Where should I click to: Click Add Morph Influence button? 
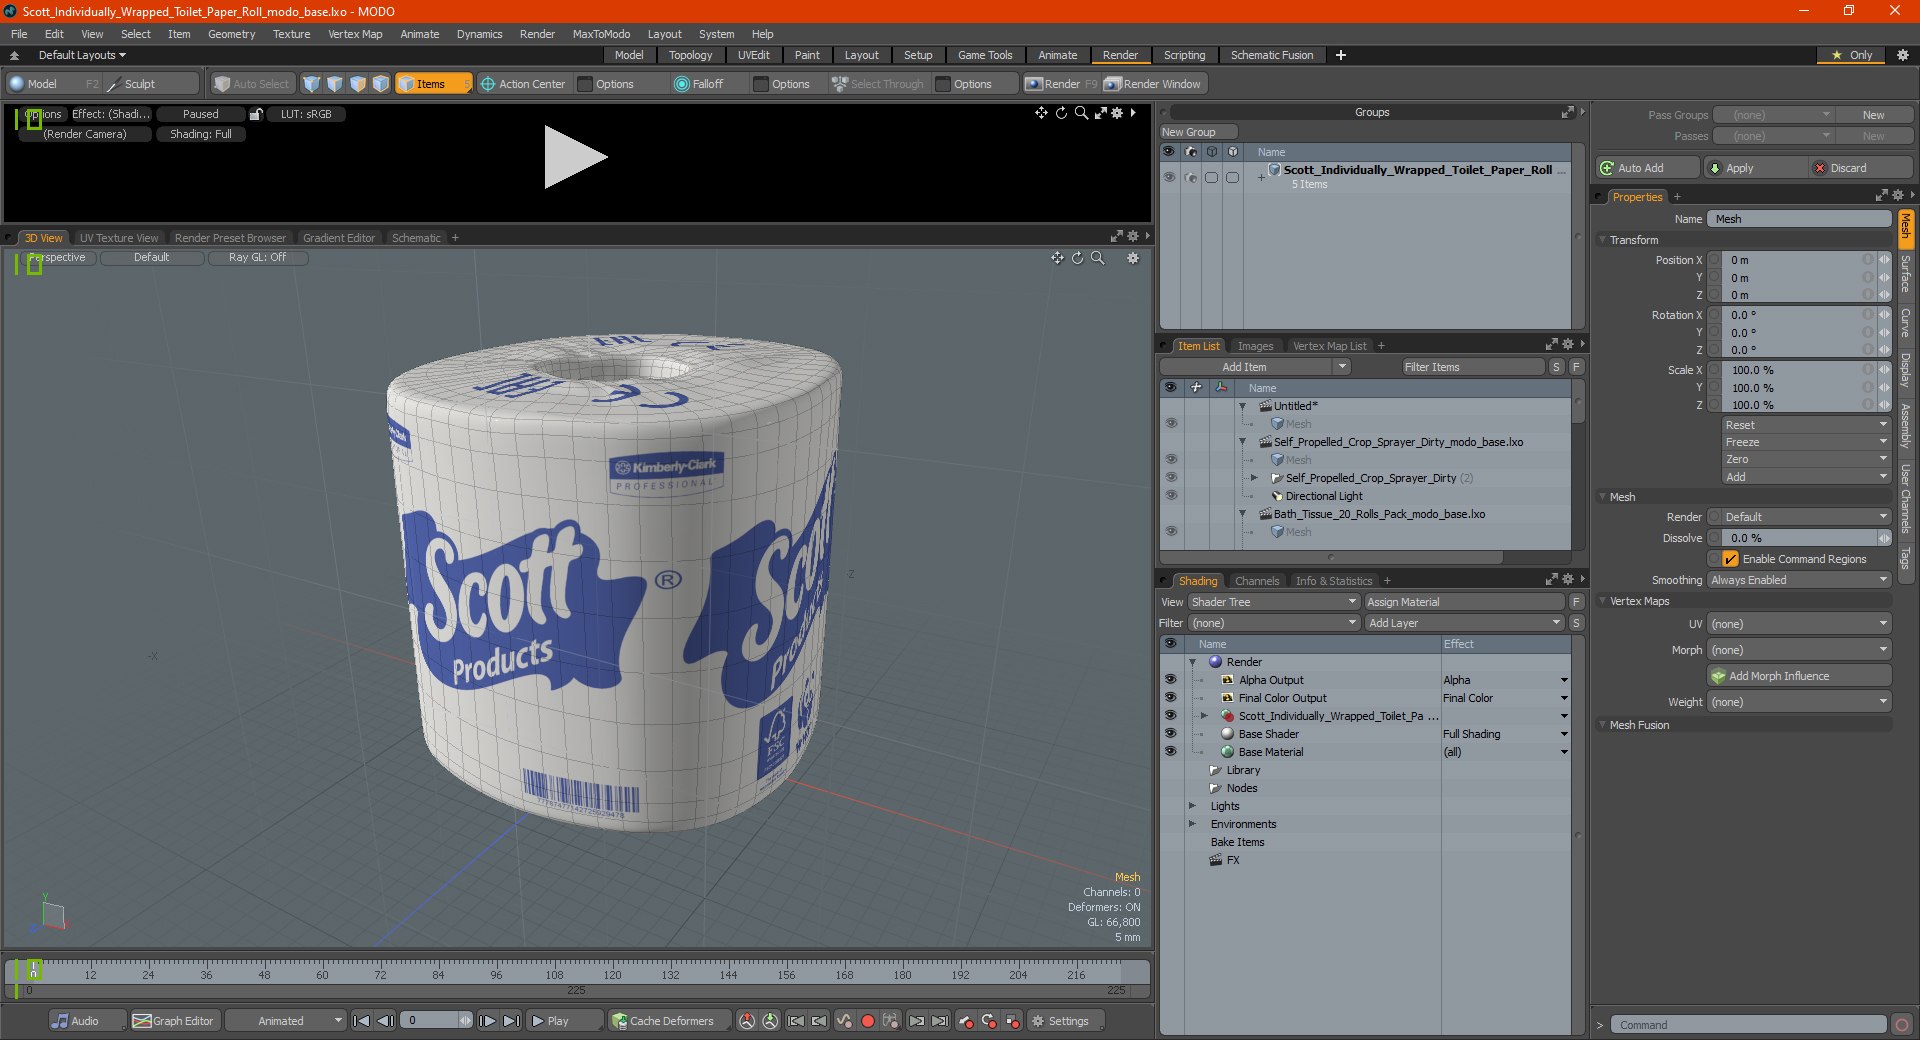(1799, 676)
